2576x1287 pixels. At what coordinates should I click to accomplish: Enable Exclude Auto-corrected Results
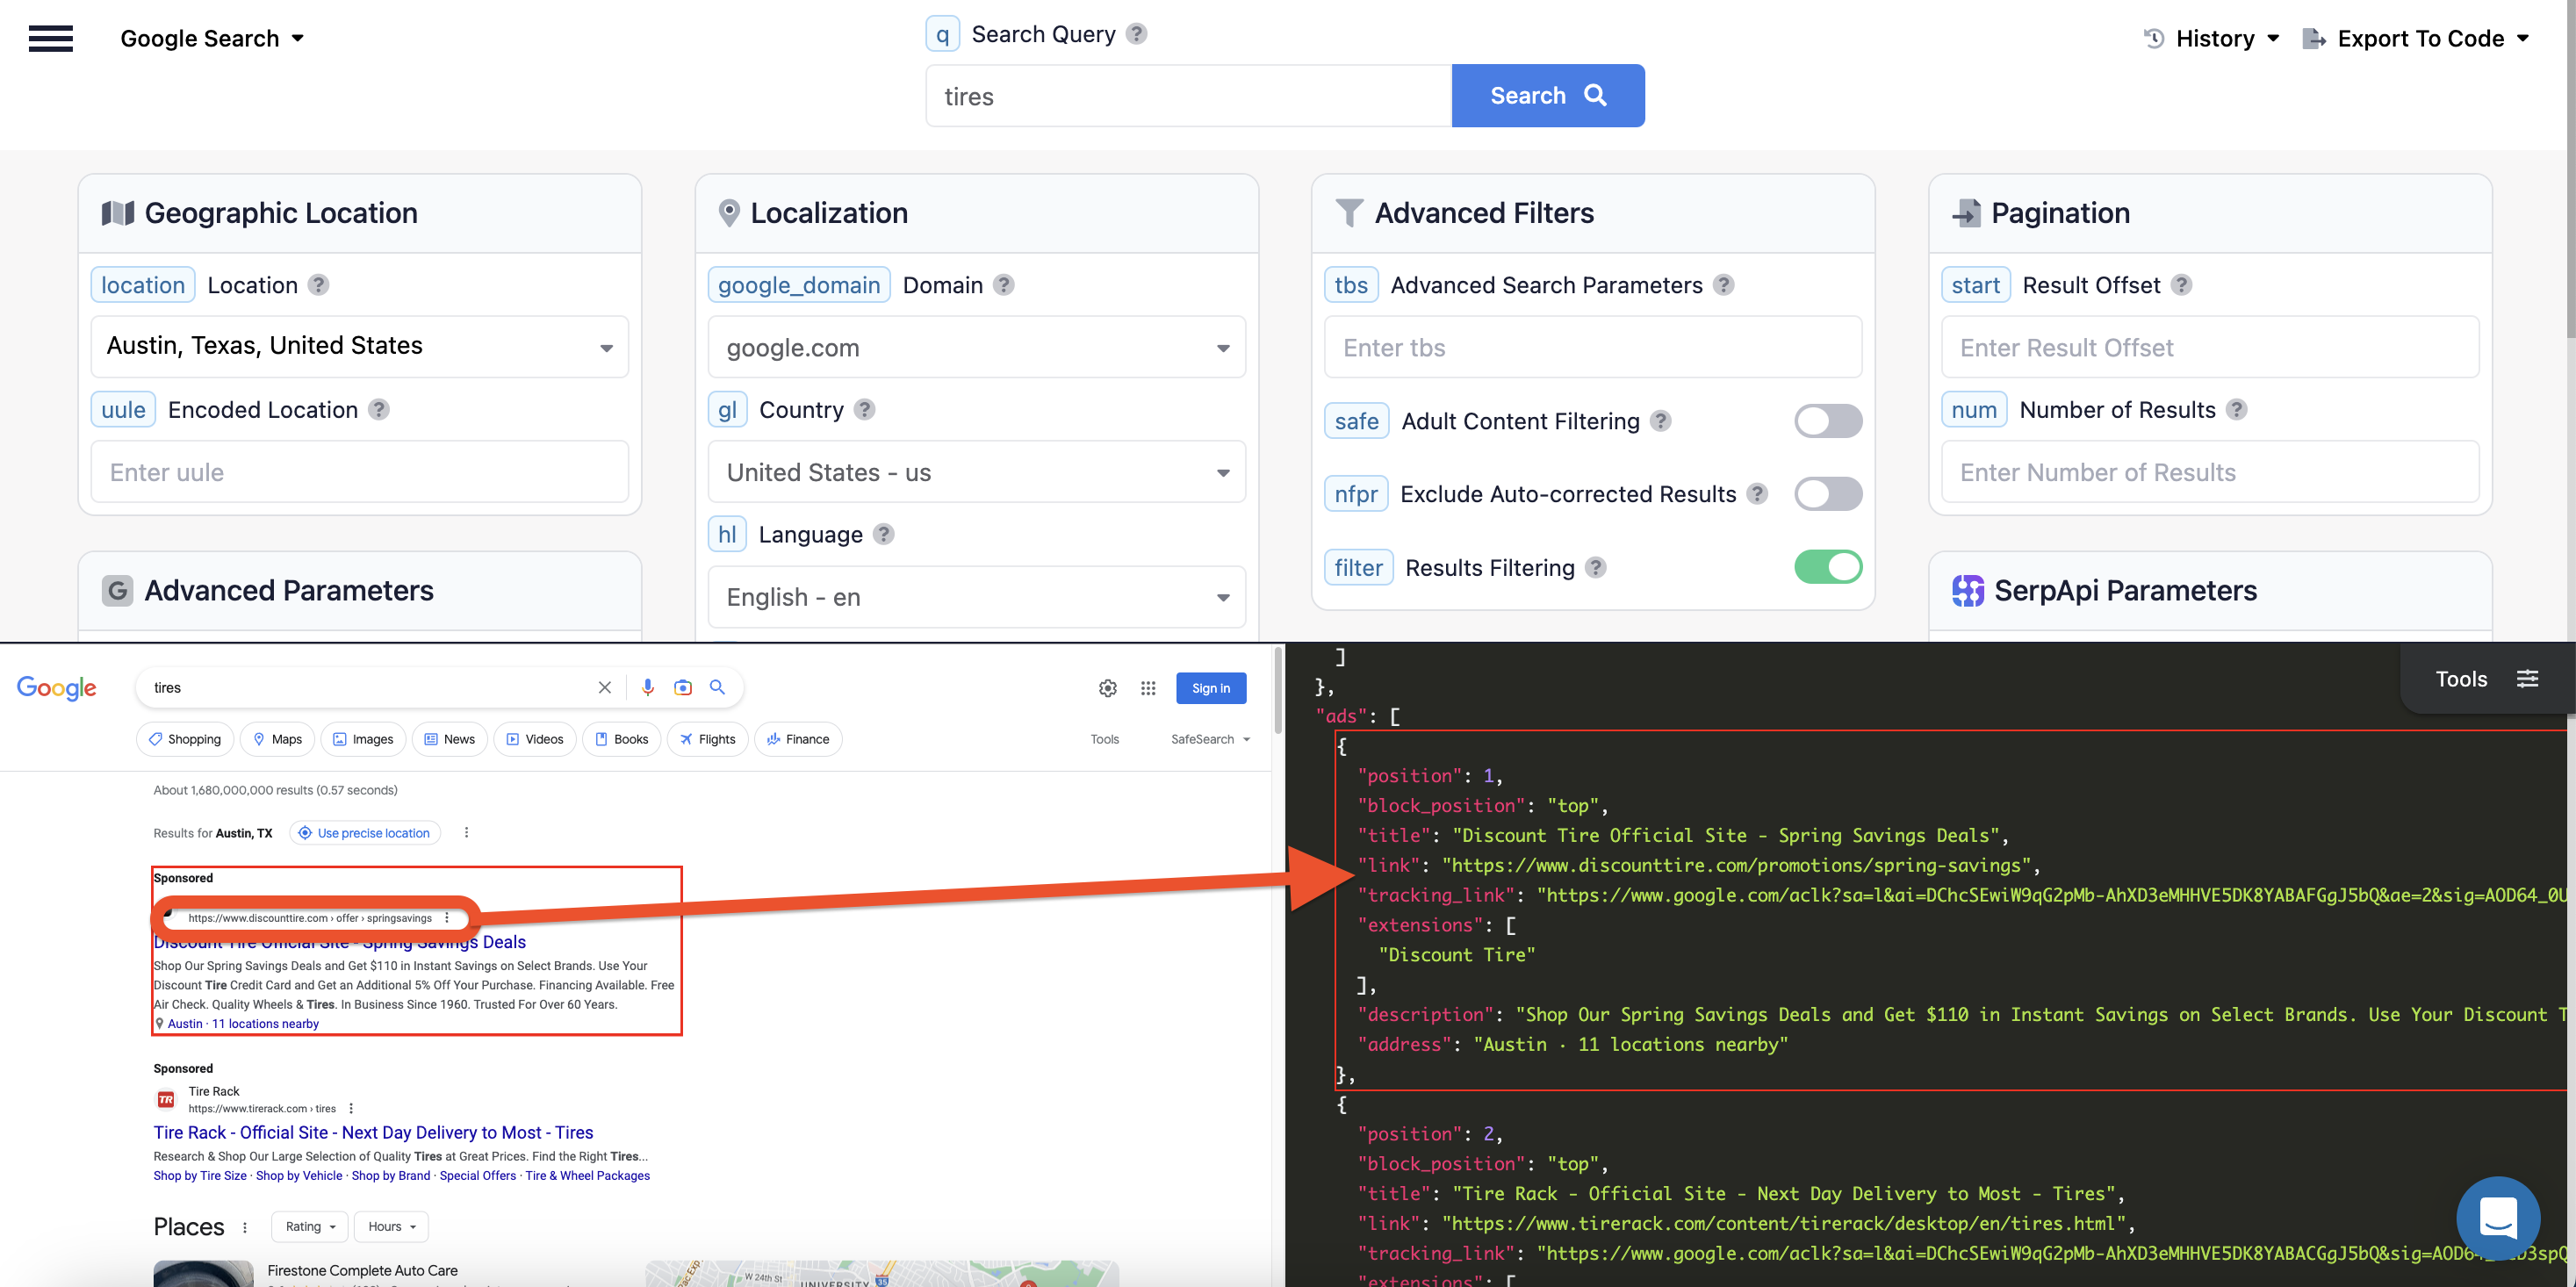click(x=1828, y=493)
